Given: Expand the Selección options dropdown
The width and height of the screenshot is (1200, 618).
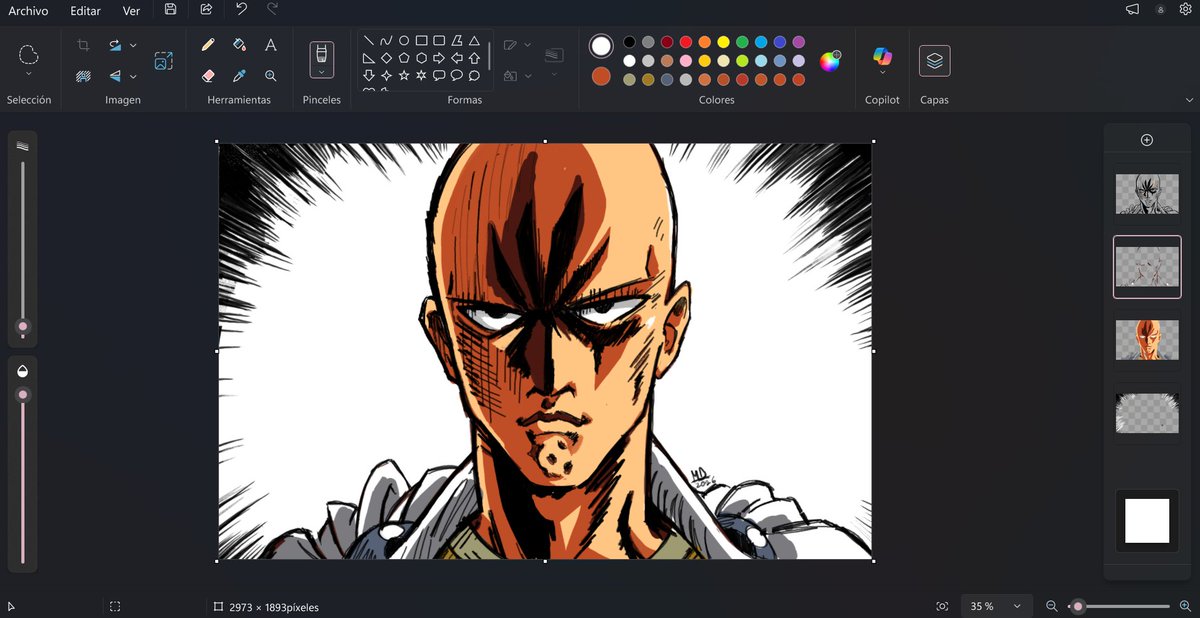Looking at the screenshot, I should (x=29, y=74).
